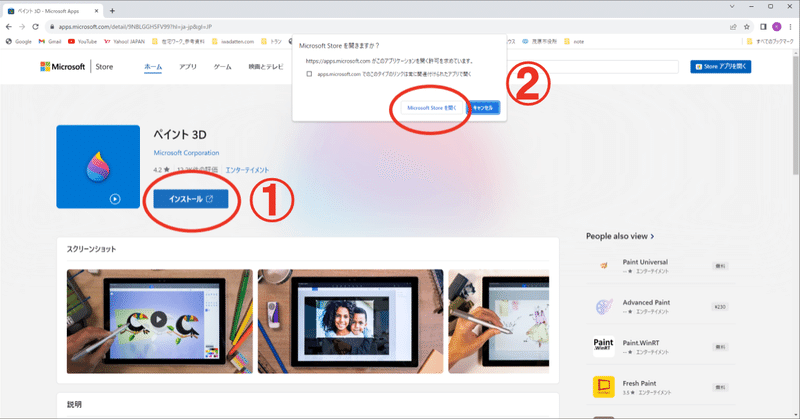Viewport: 800px width, 419px height.
Task: Close the ペイント 3D browser tab
Action: pos(96,11)
